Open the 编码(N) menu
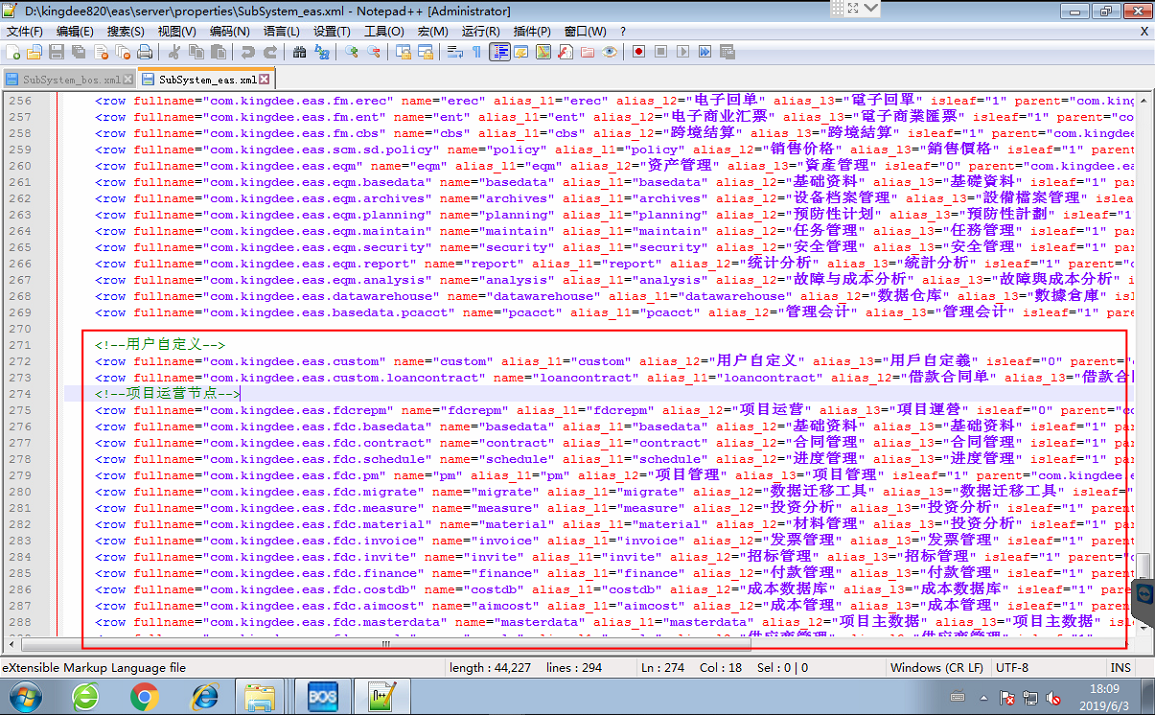This screenshot has width=1155, height=715. (229, 31)
